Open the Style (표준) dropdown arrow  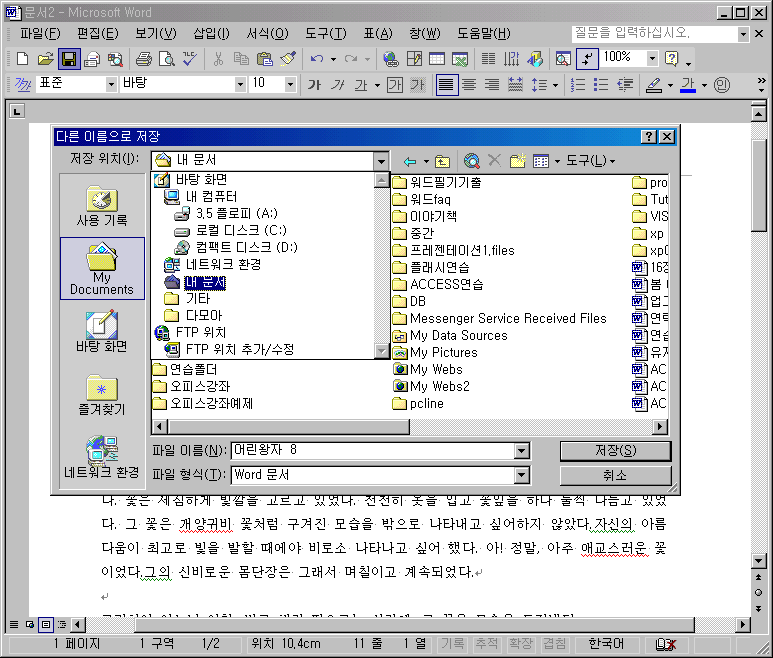111,85
